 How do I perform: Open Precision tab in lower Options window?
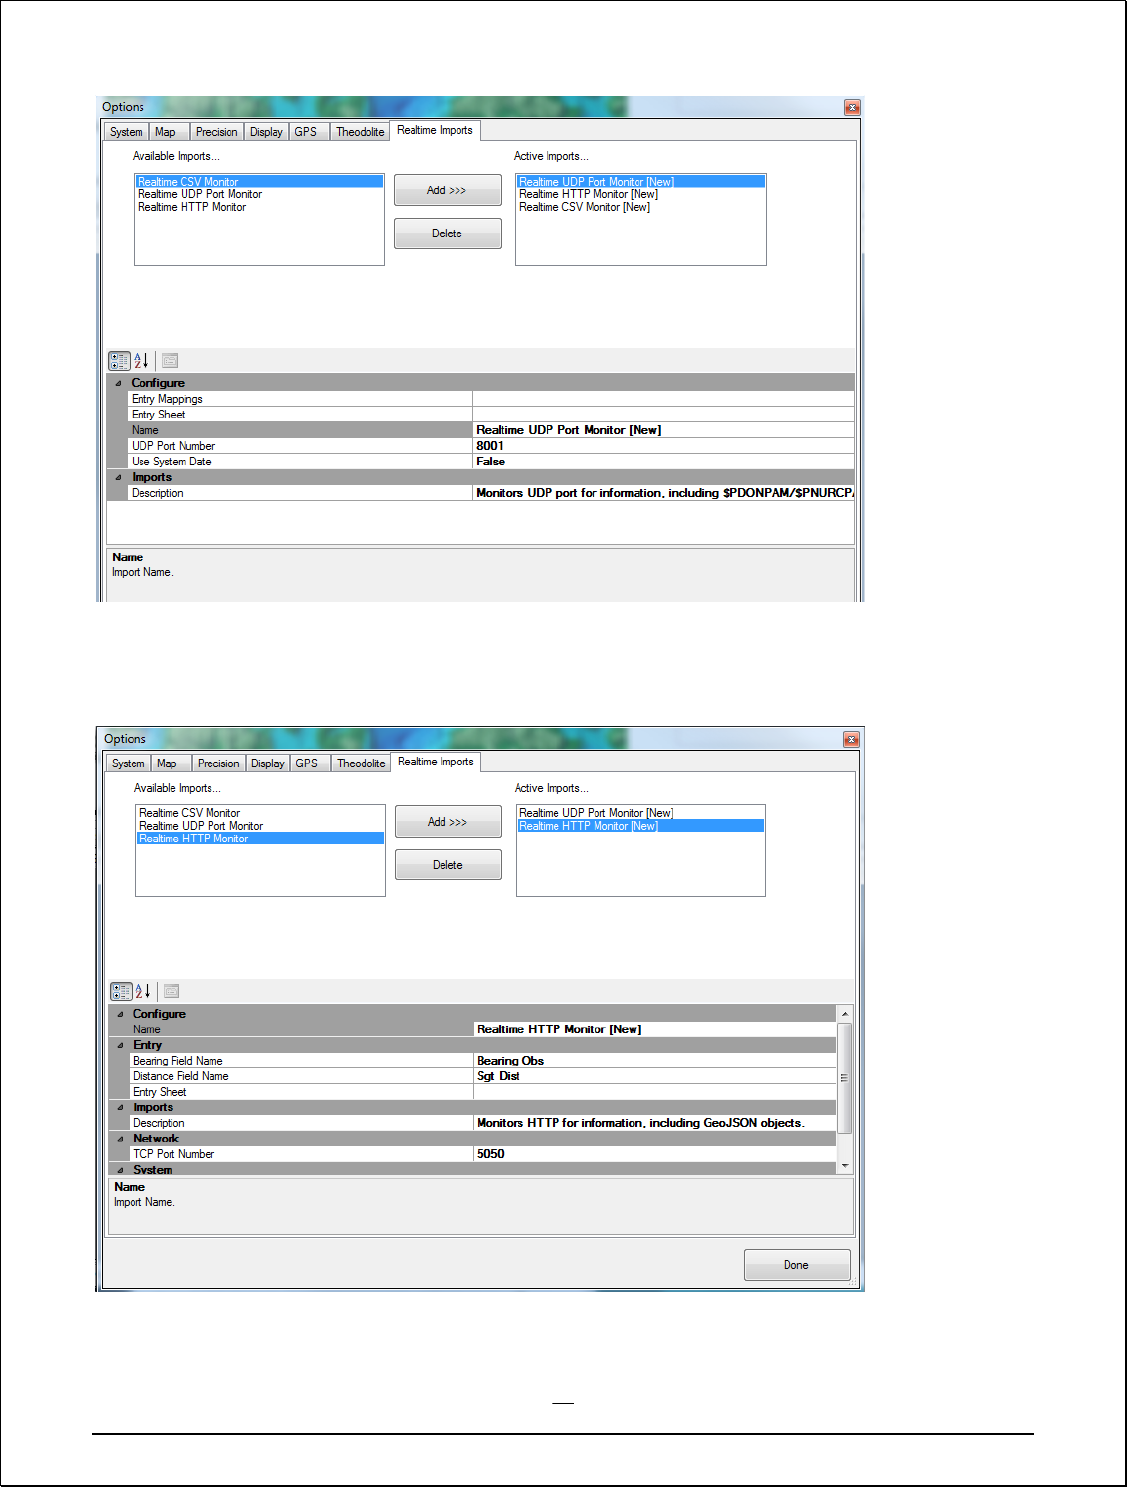(218, 763)
